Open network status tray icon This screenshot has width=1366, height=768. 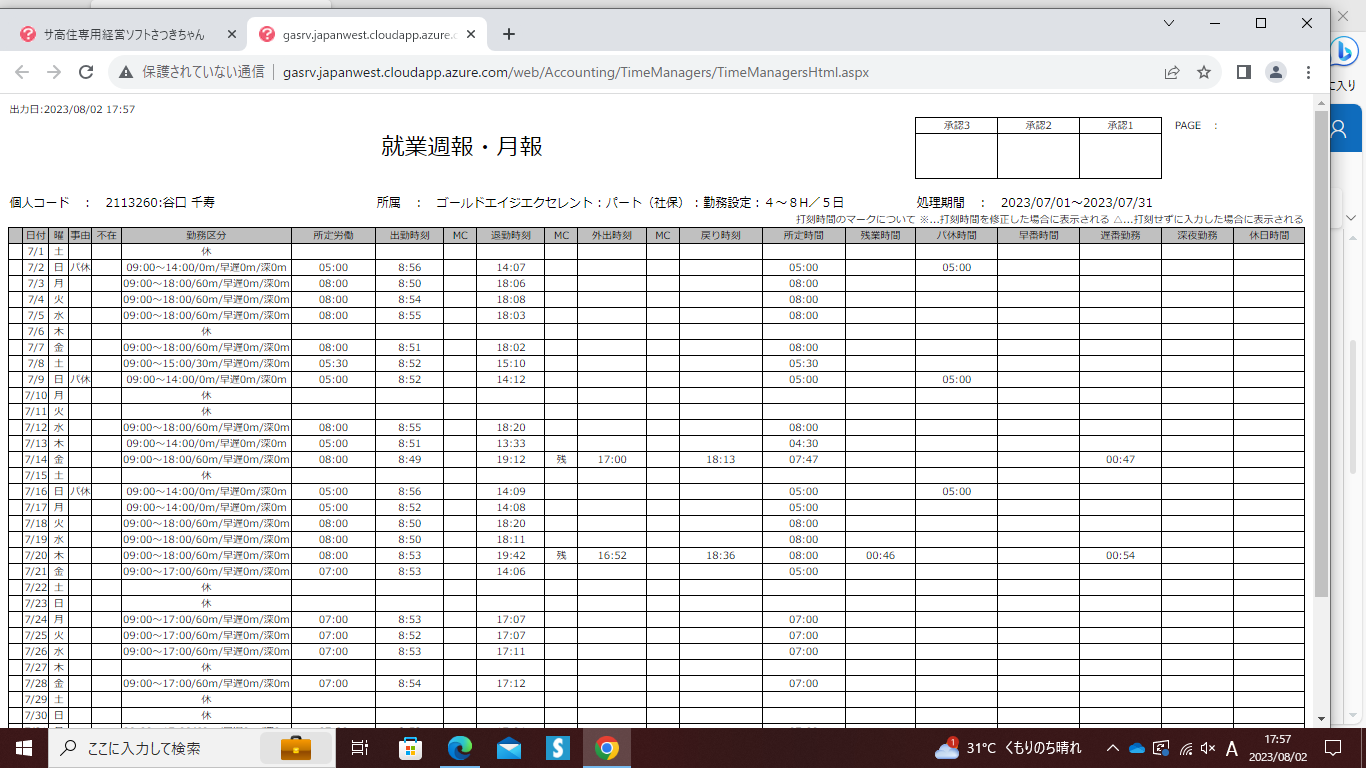coord(1185,748)
